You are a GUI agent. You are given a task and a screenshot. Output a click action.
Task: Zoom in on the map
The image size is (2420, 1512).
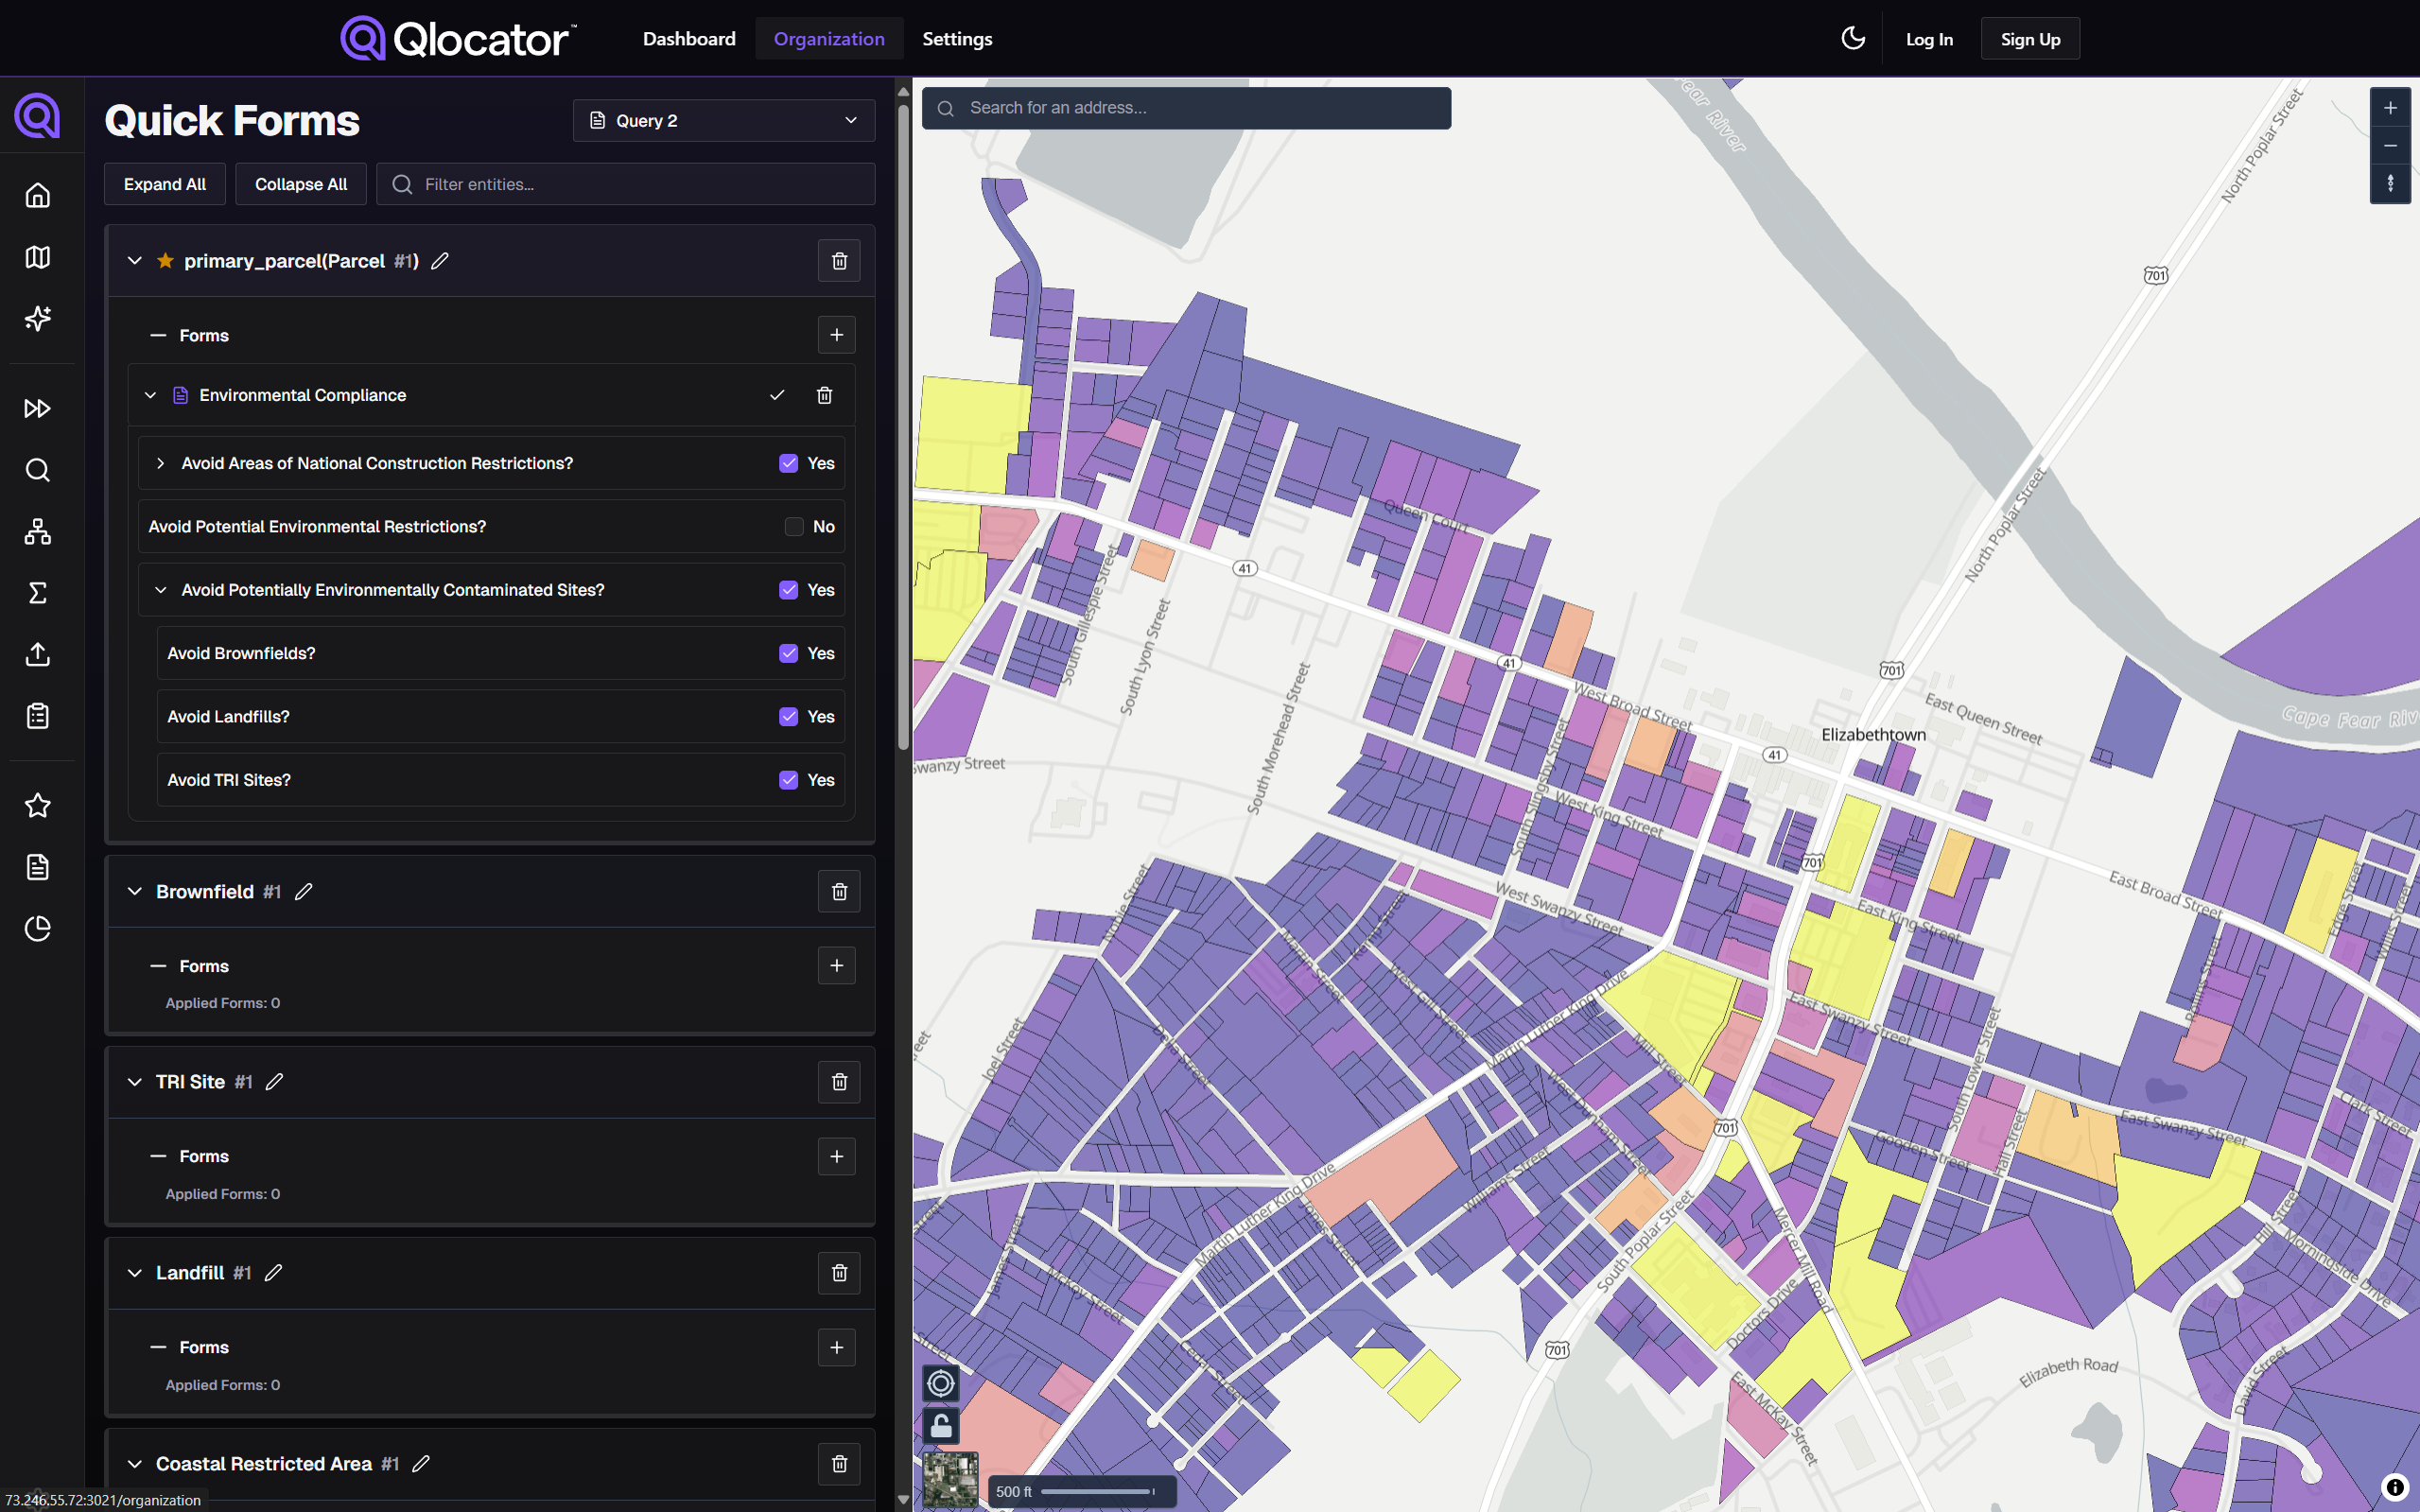2390,108
